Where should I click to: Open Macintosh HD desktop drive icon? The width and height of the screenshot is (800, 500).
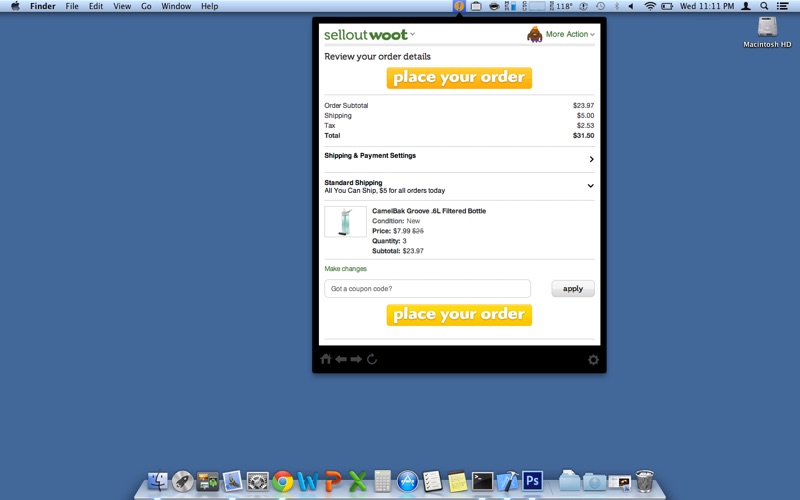click(767, 32)
